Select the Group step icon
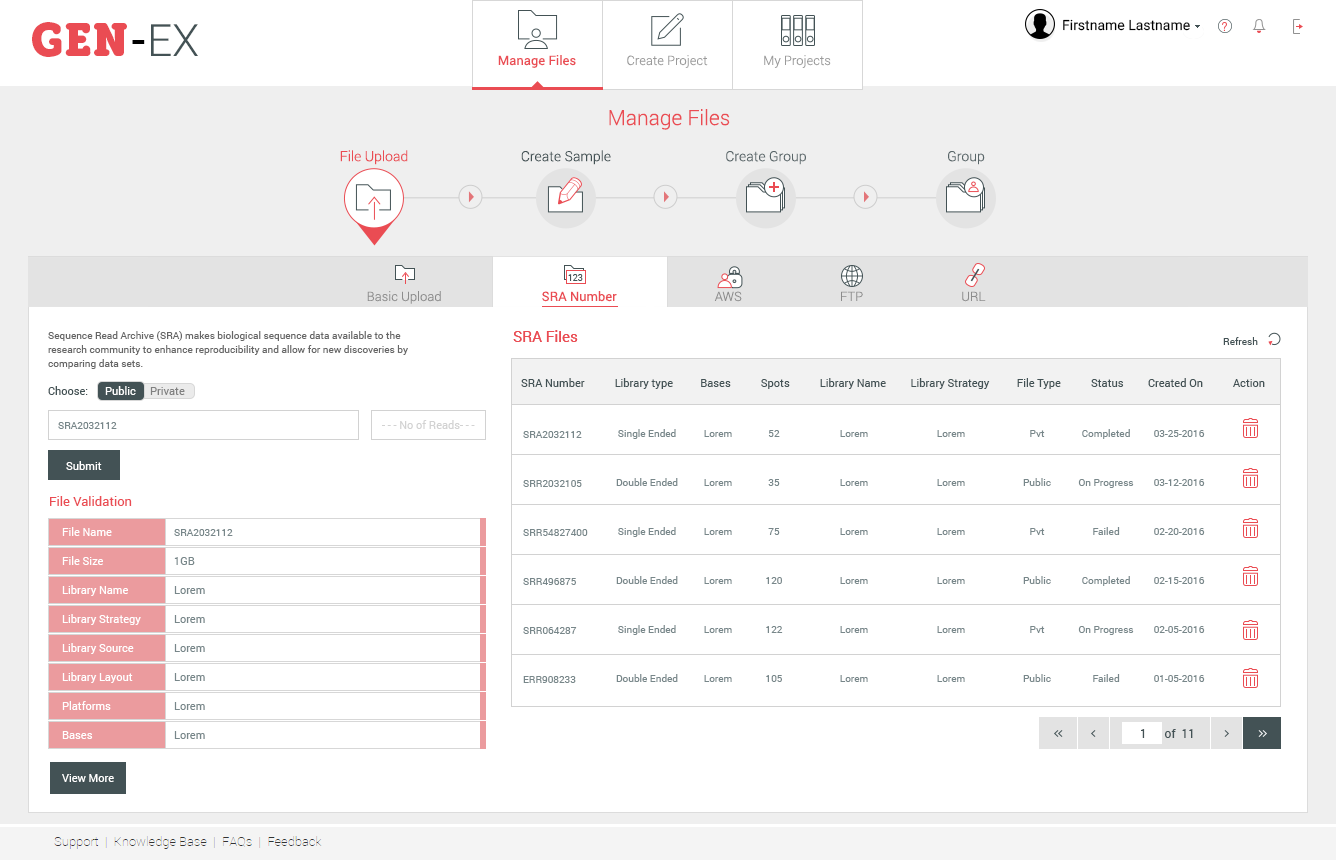 point(965,197)
